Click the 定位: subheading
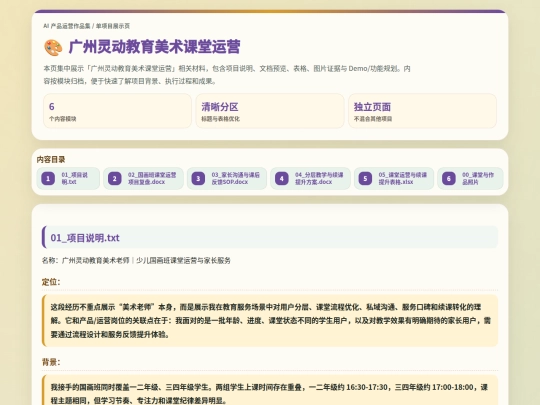 coord(51,282)
